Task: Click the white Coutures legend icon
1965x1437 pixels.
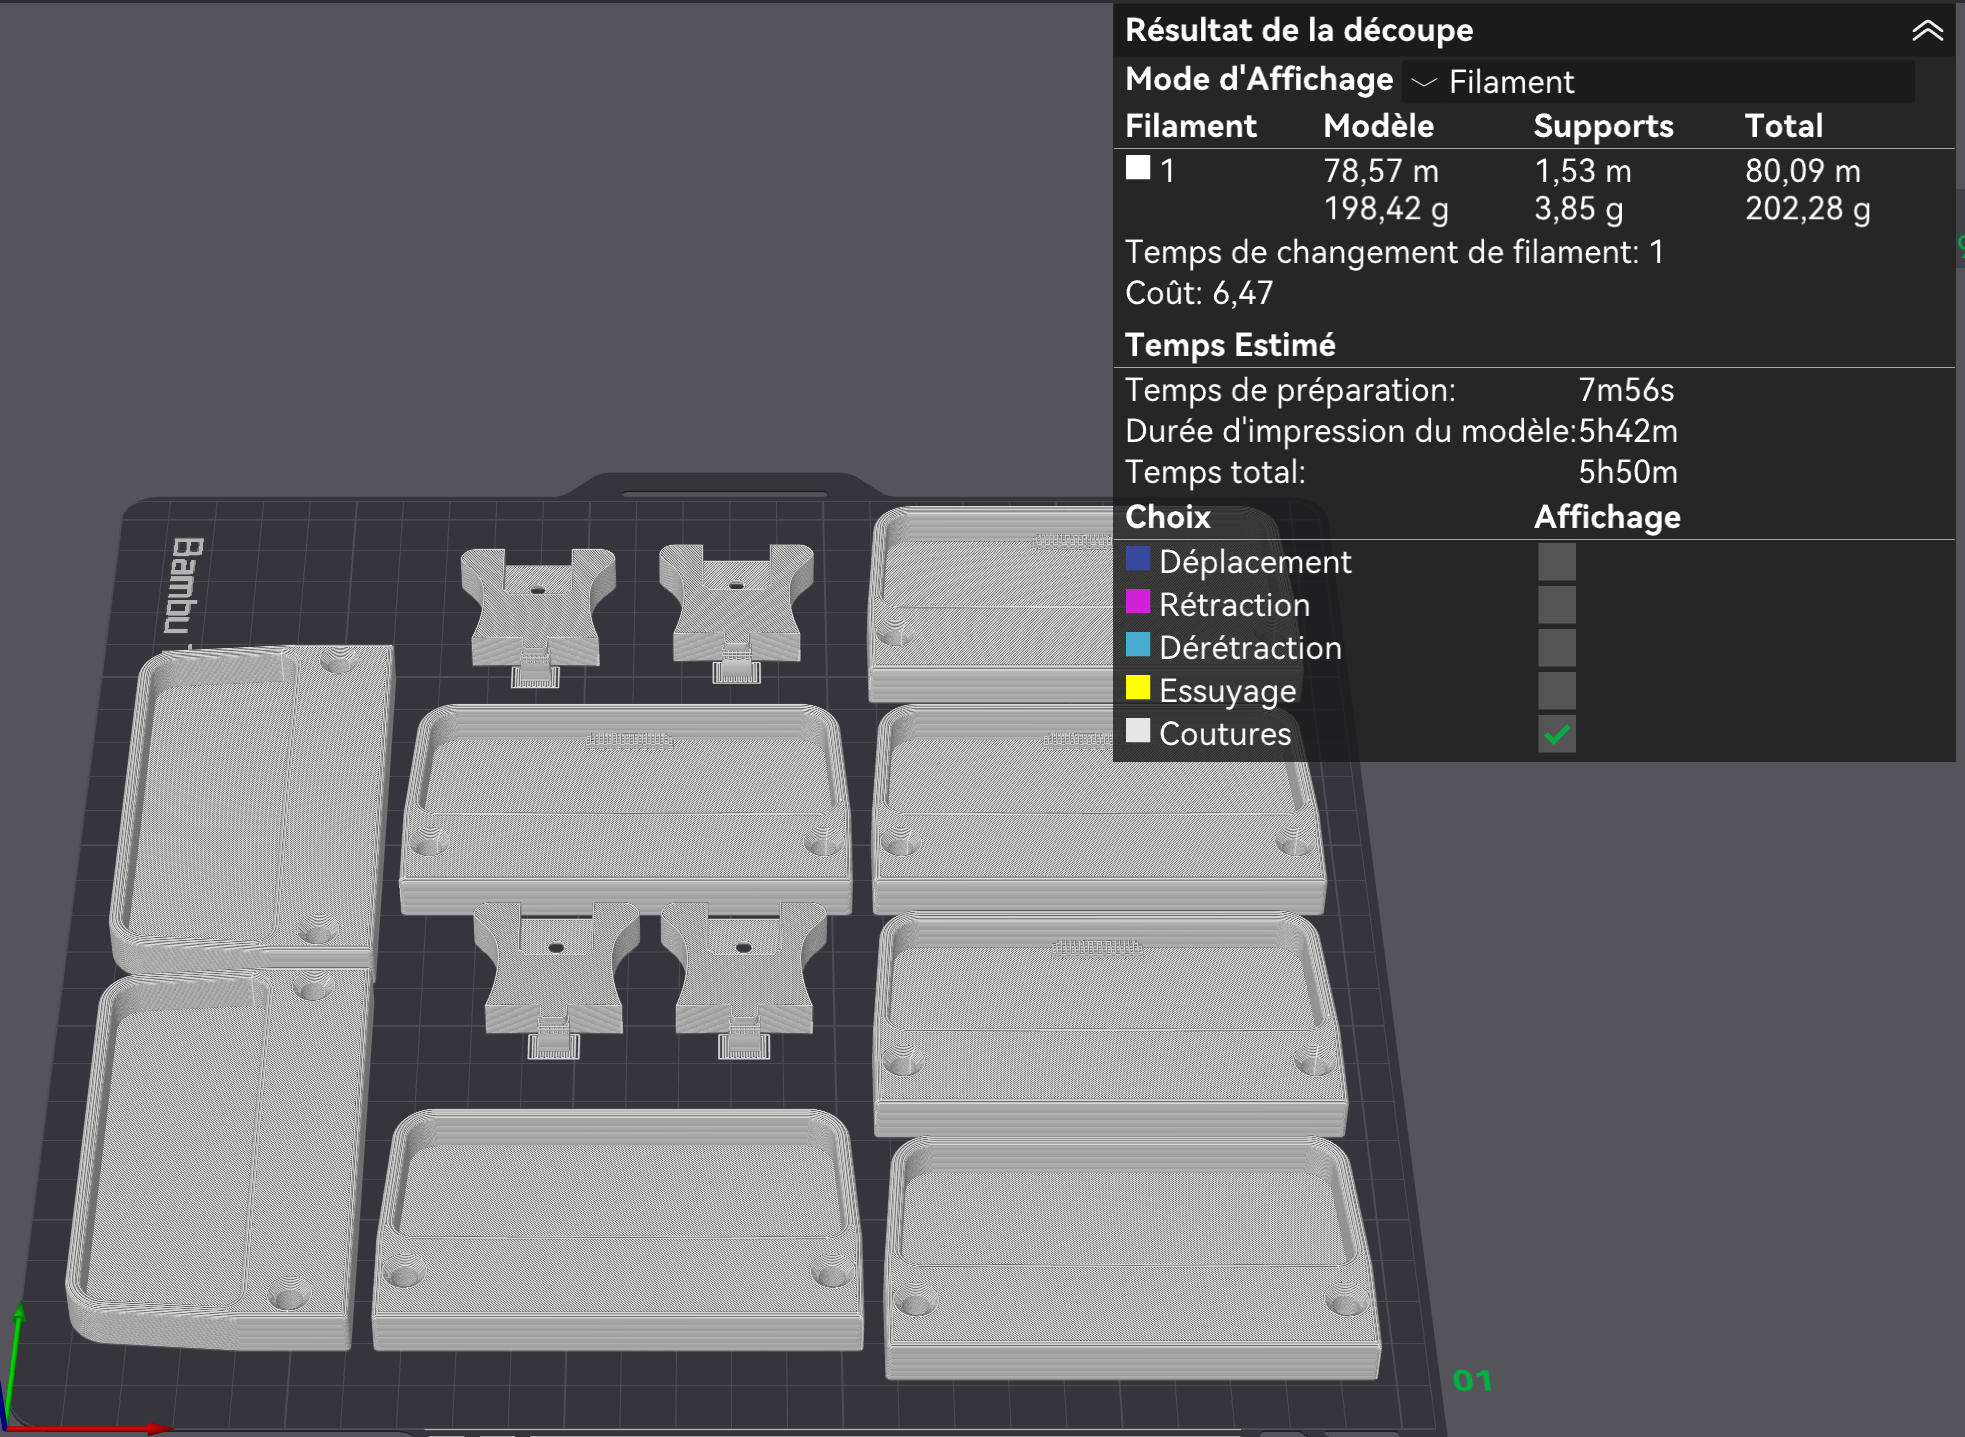Action: tap(1137, 731)
